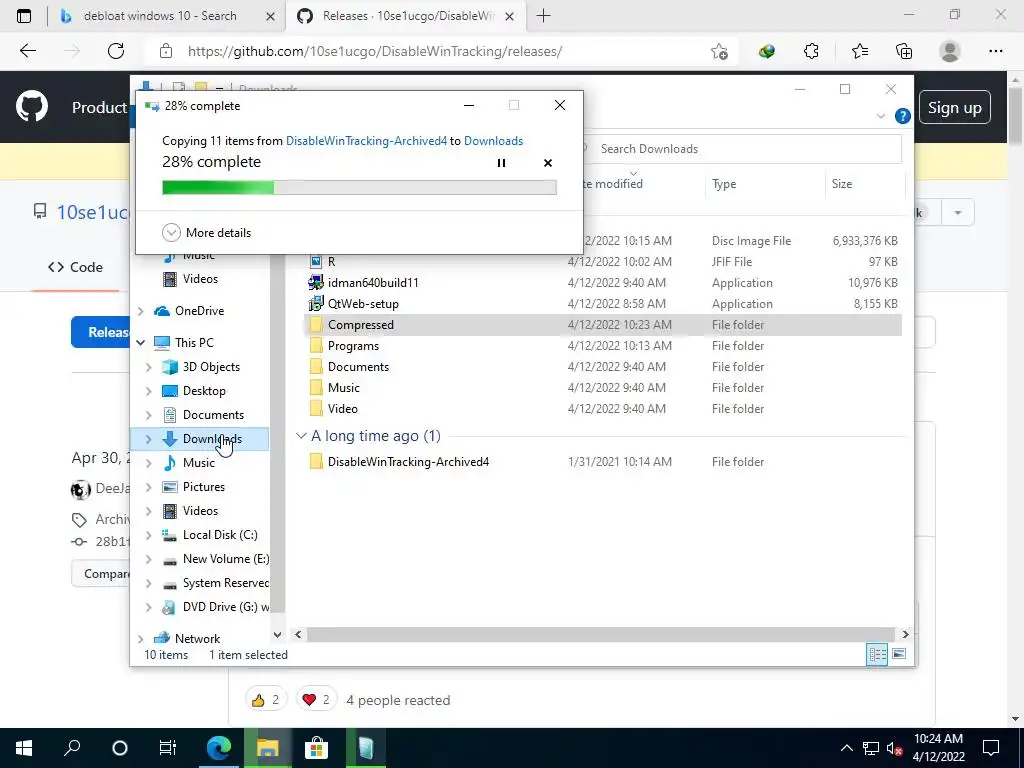1024x768 pixels.
Task: Expand 3D Objects tree node
Action: 148,367
